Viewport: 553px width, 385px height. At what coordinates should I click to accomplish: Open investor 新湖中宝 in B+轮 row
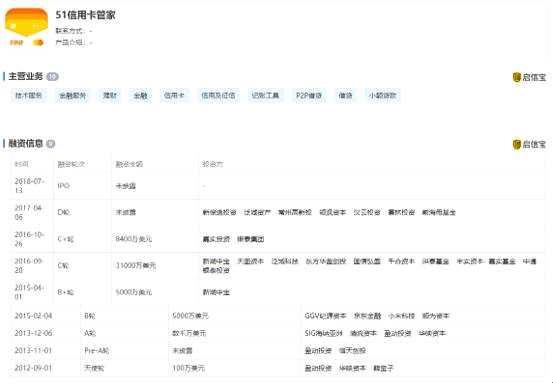point(216,292)
